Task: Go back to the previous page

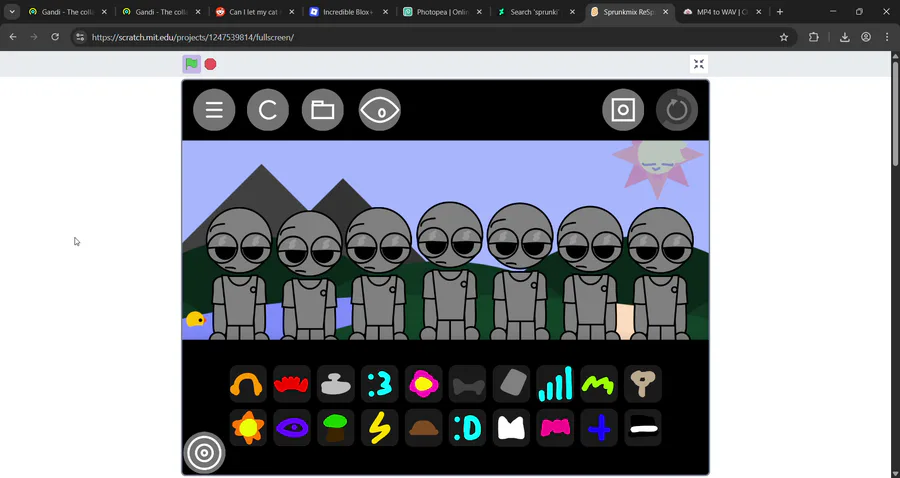Action: [13, 37]
